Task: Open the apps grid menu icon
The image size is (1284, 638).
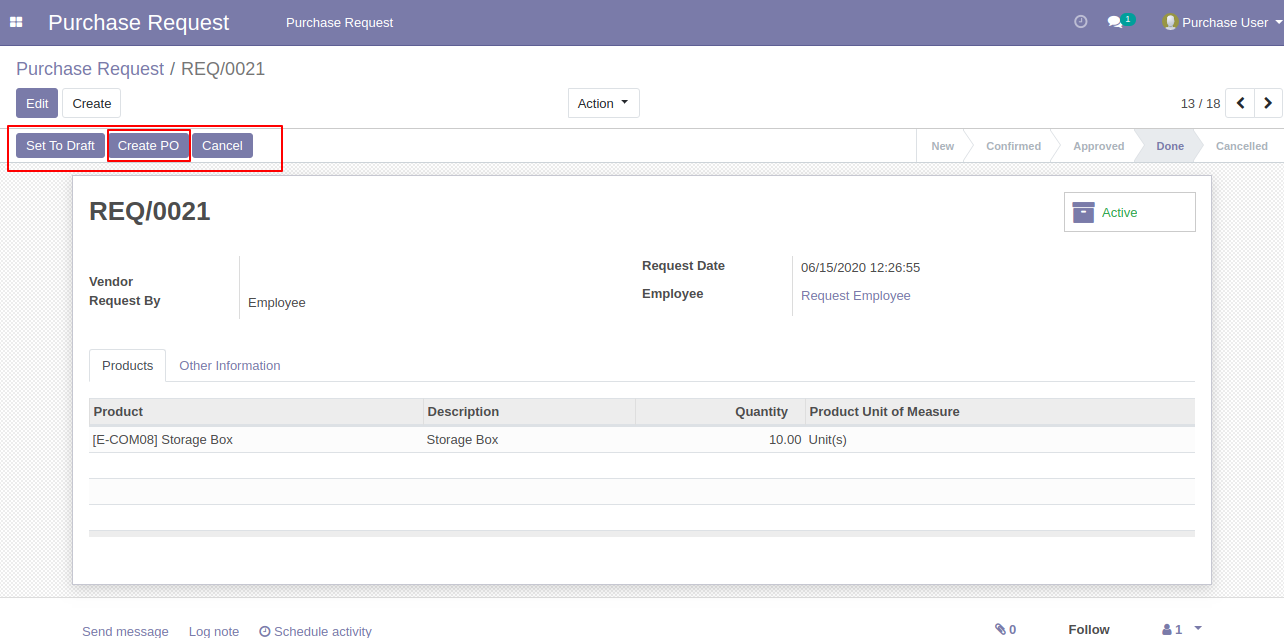Action: pyautogui.click(x=16, y=22)
